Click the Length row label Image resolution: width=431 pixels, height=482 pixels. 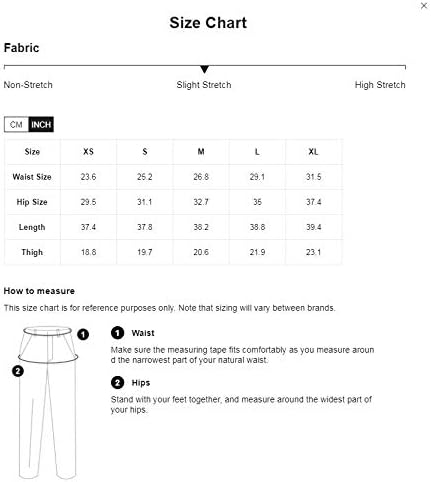pos(32,227)
